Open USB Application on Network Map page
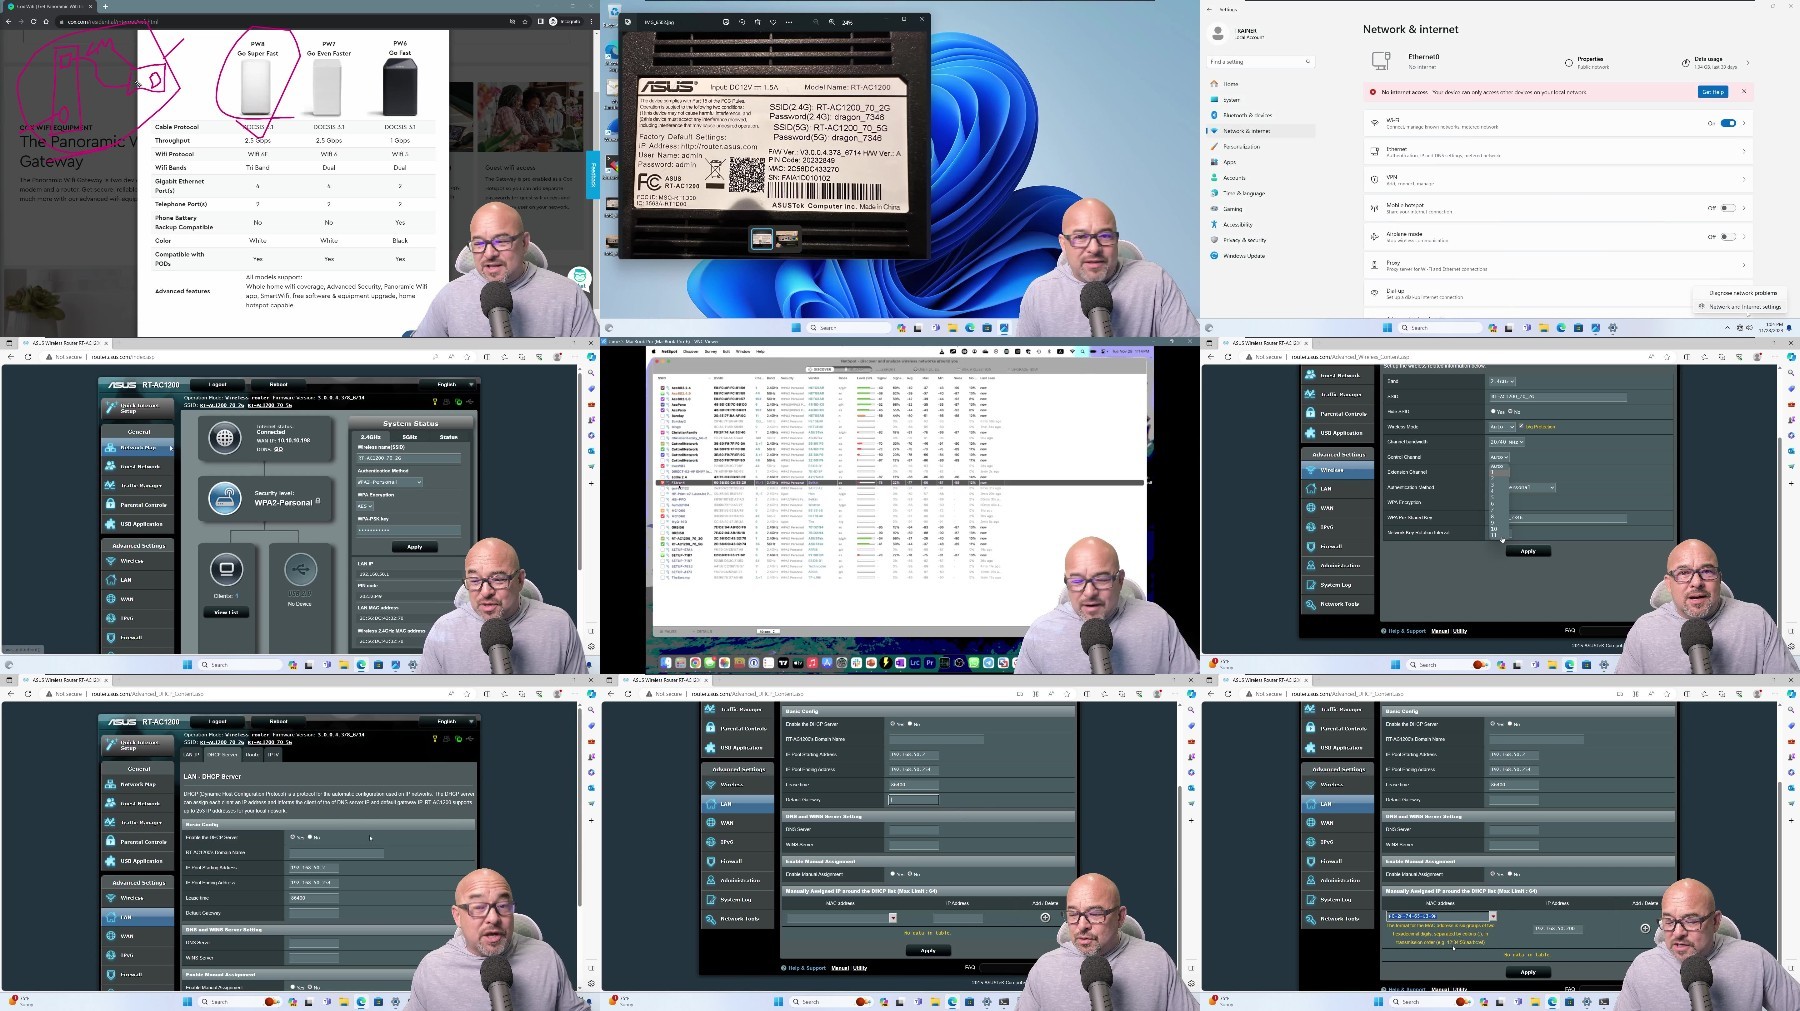 click(x=138, y=523)
